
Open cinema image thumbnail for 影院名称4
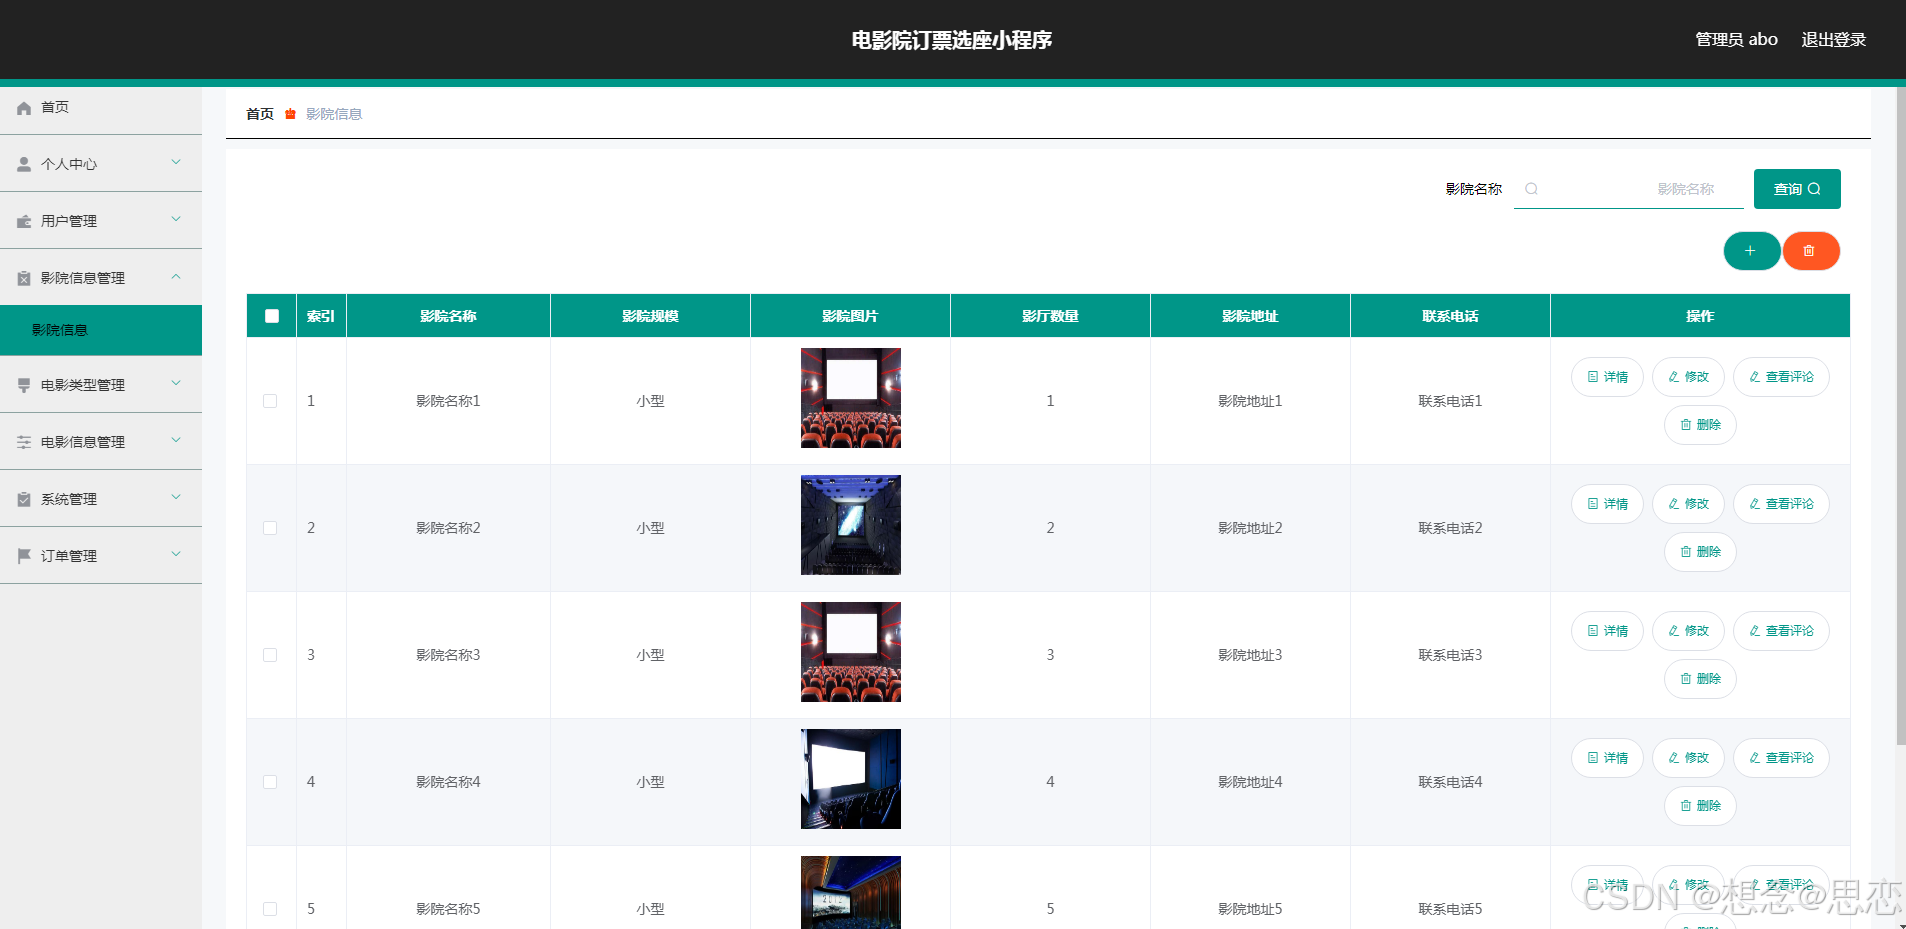(851, 779)
